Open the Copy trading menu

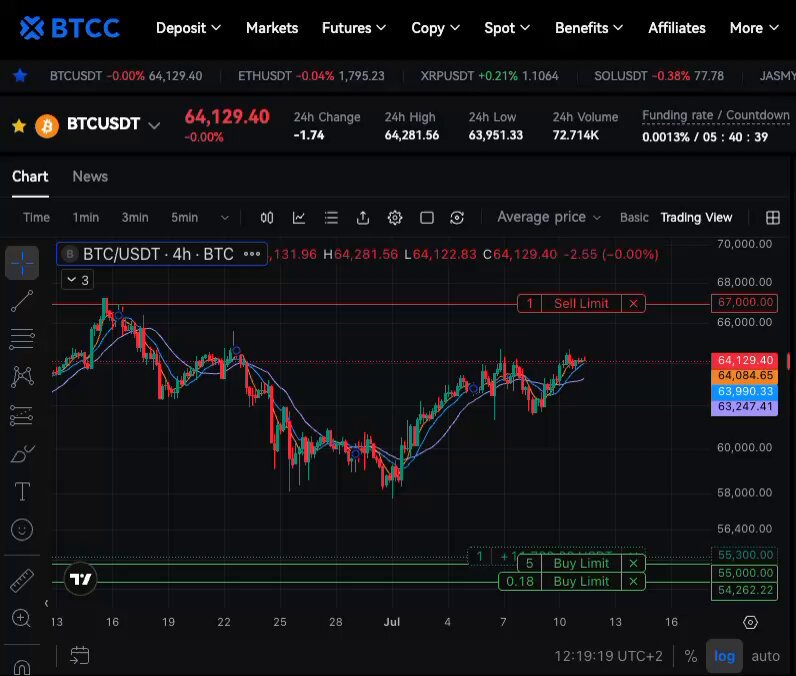coord(436,28)
